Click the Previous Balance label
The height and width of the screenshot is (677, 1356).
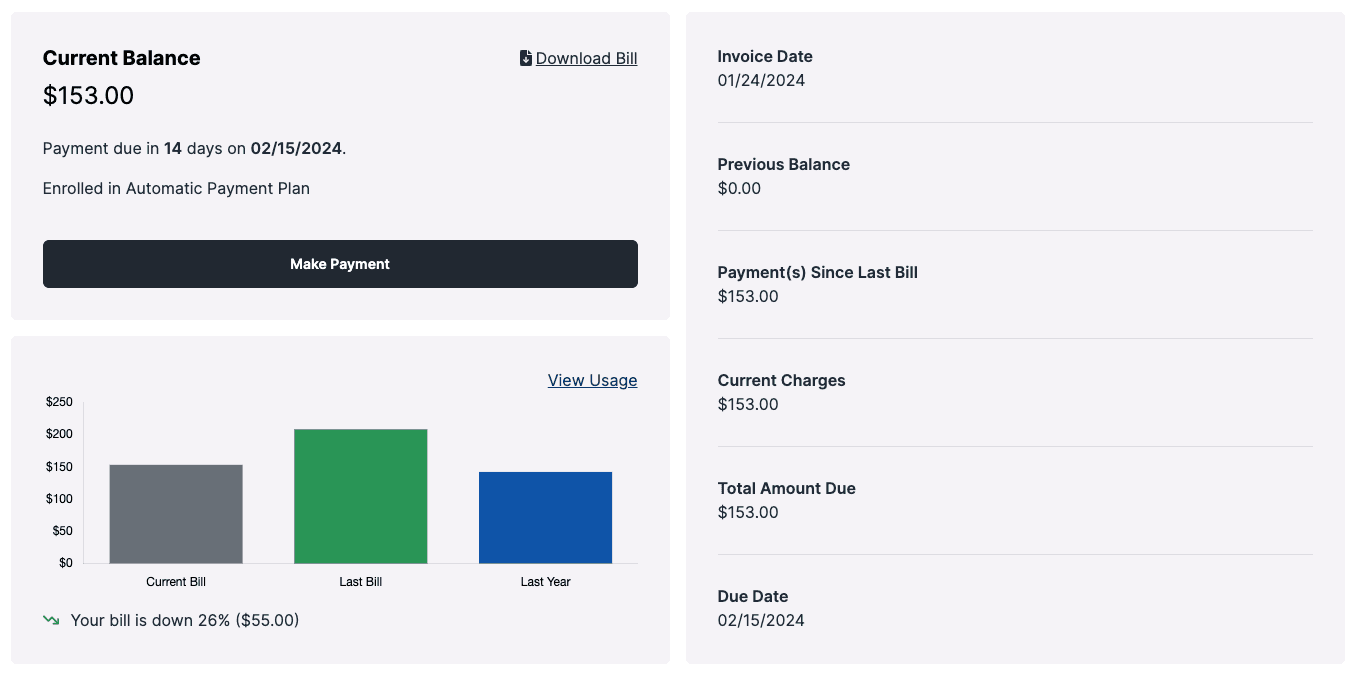click(x=784, y=164)
